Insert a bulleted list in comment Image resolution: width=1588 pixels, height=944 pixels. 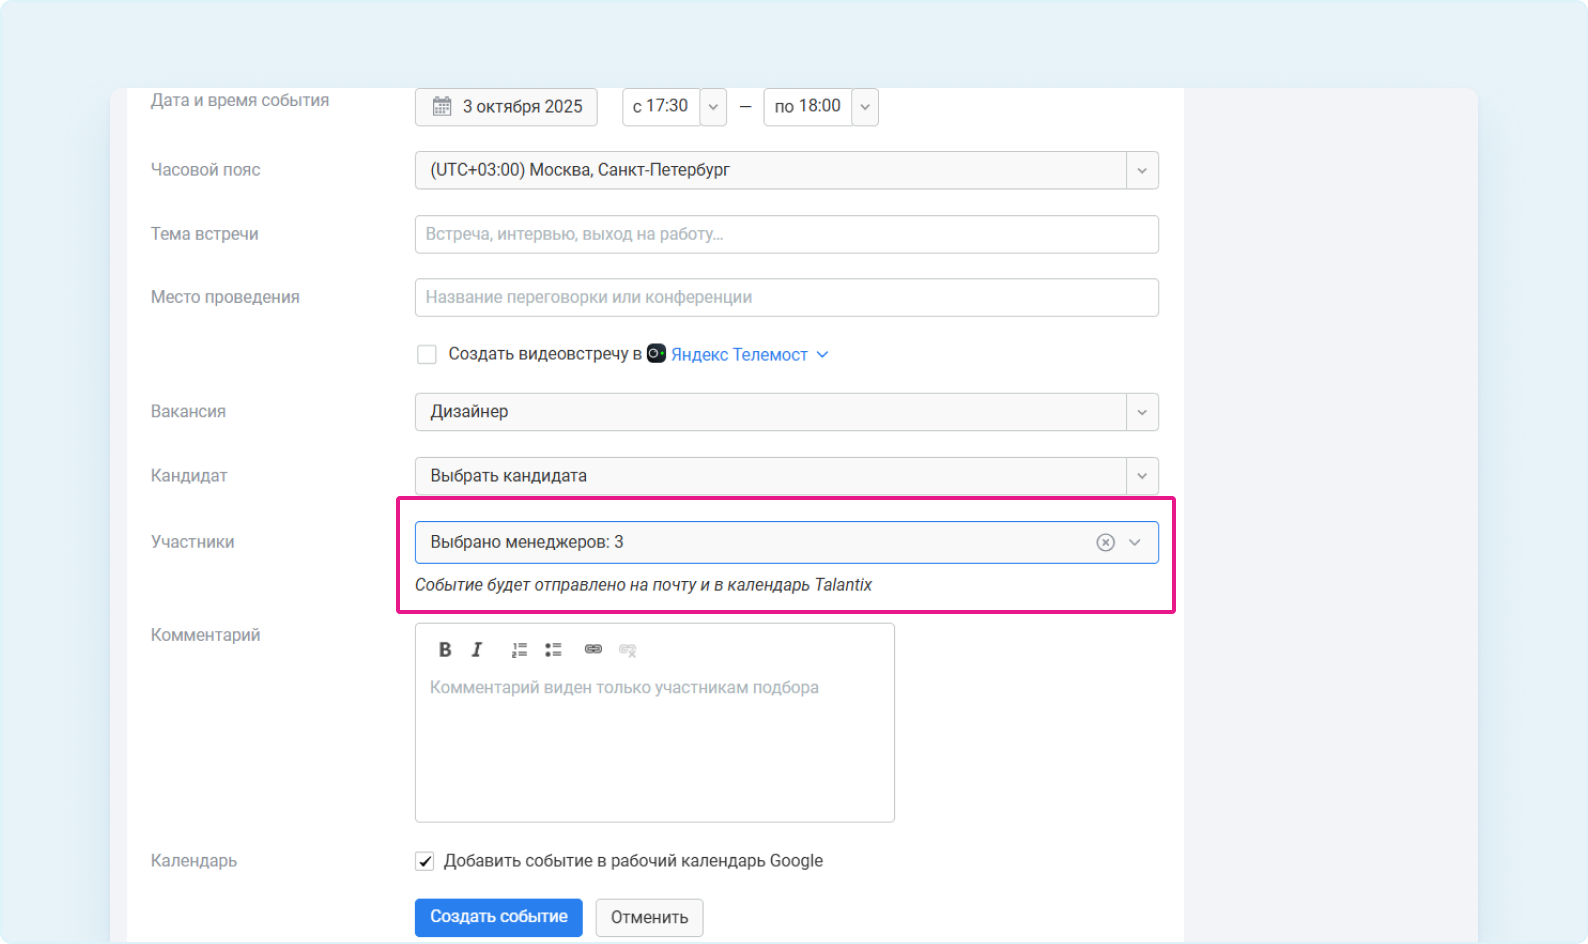(x=553, y=650)
